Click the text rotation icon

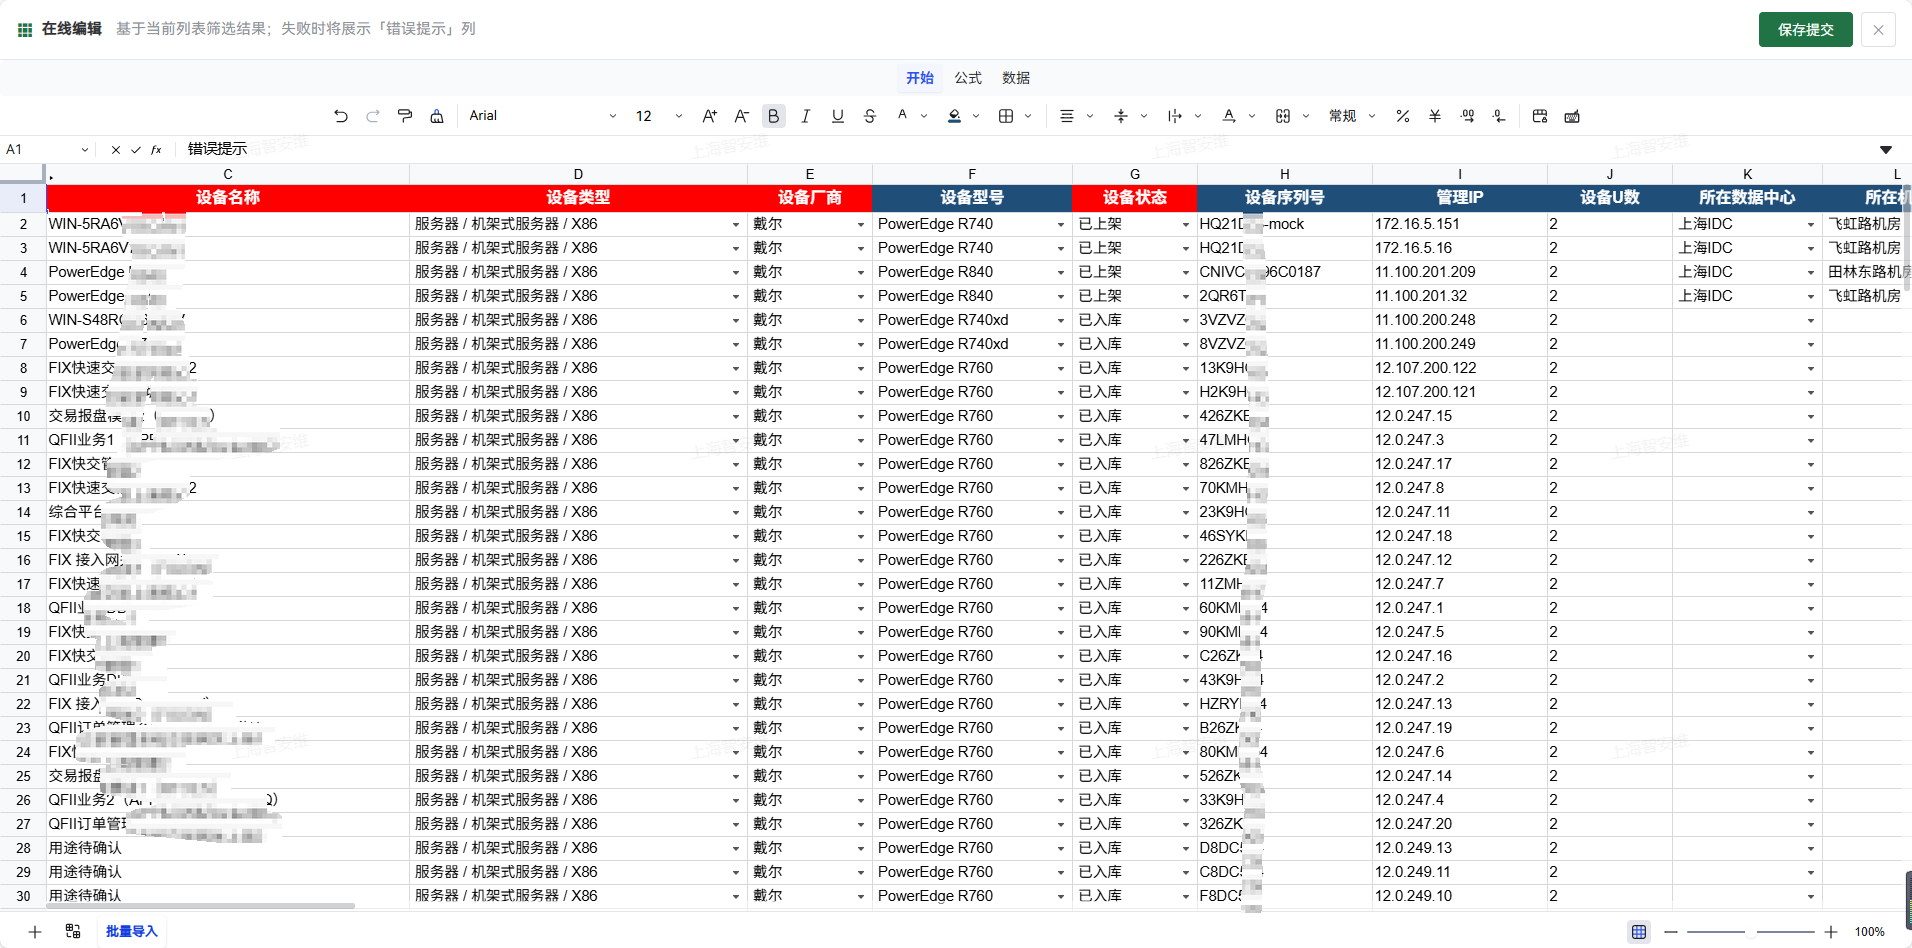tap(1229, 116)
